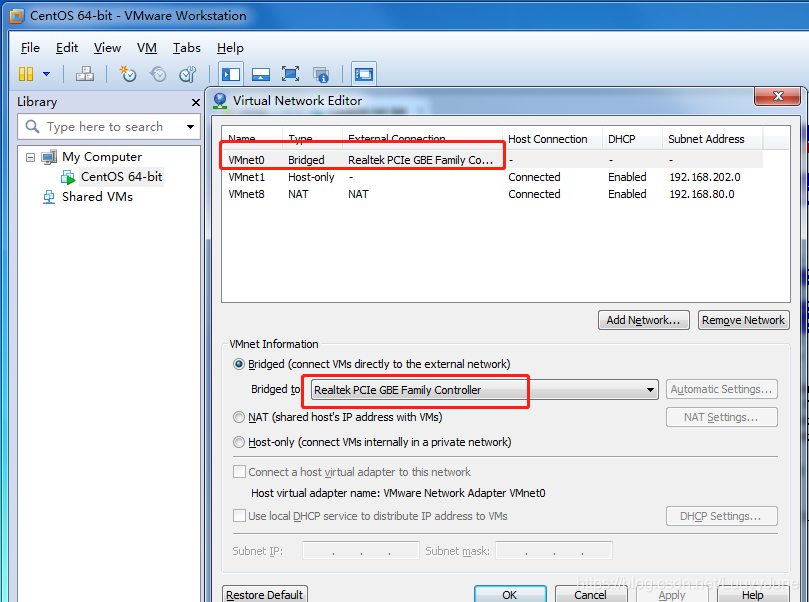The width and height of the screenshot is (809, 602).
Task: Open the power options dropdown arrow
Action: click(46, 74)
